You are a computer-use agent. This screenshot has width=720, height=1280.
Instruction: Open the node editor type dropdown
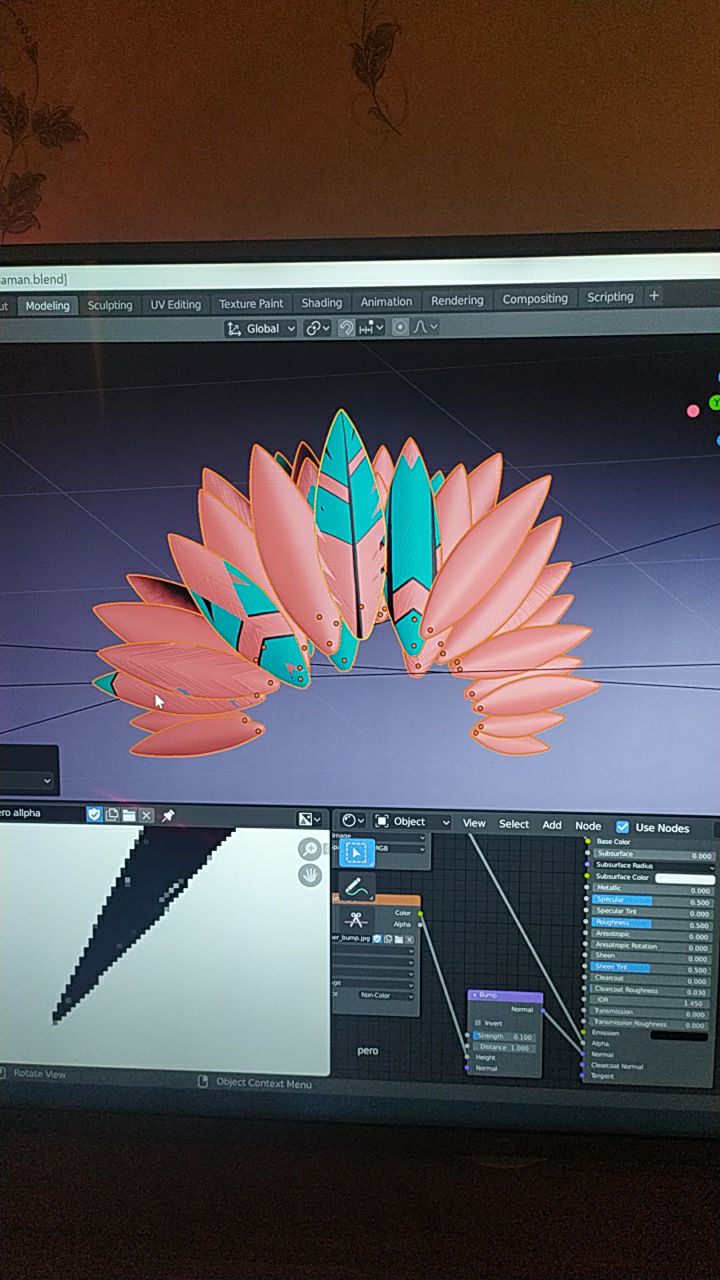(x=353, y=821)
